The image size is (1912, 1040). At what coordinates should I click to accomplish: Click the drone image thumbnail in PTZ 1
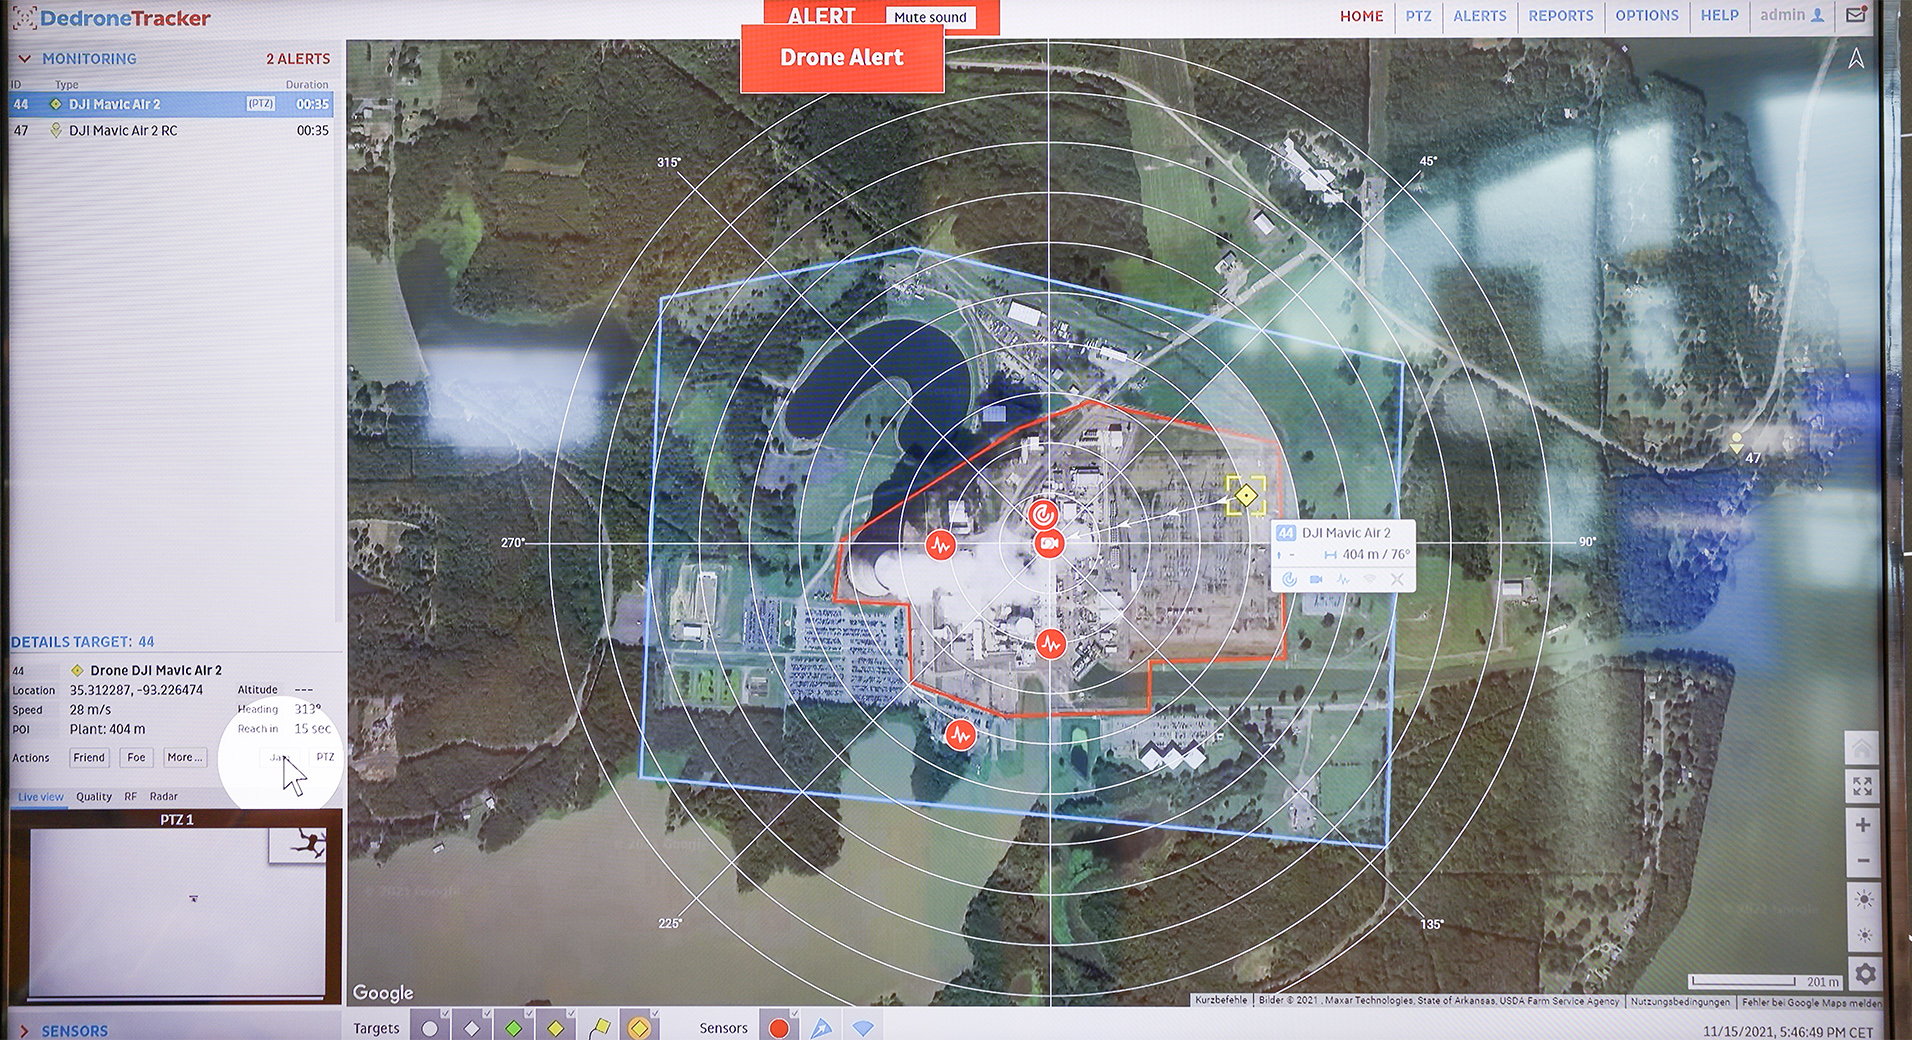pyautogui.click(x=297, y=845)
